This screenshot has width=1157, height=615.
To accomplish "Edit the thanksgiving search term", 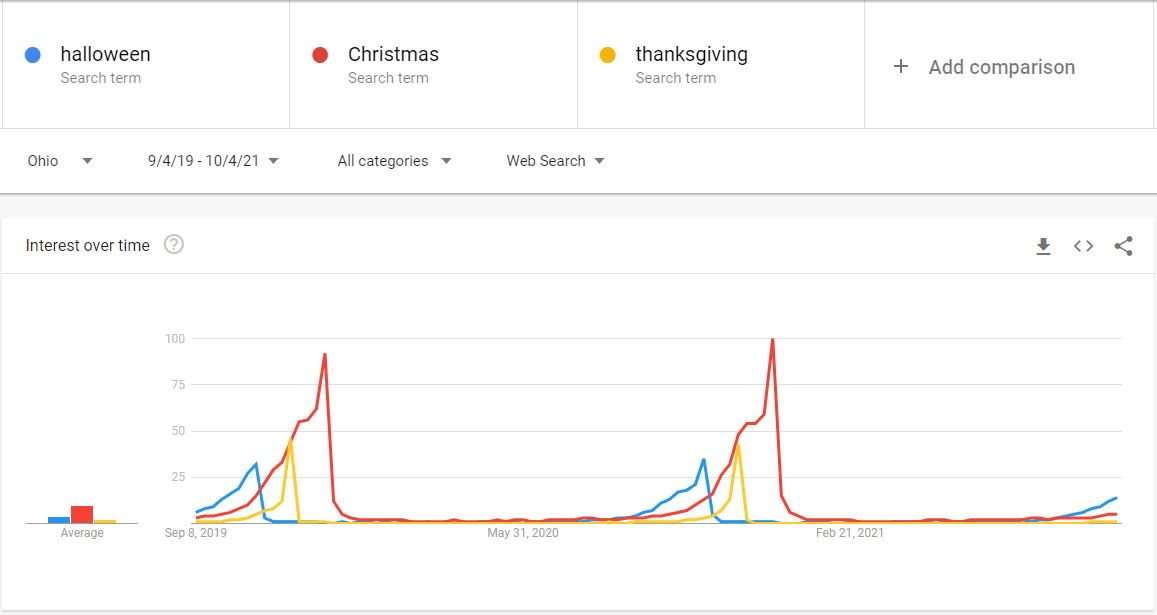I will tap(691, 55).
